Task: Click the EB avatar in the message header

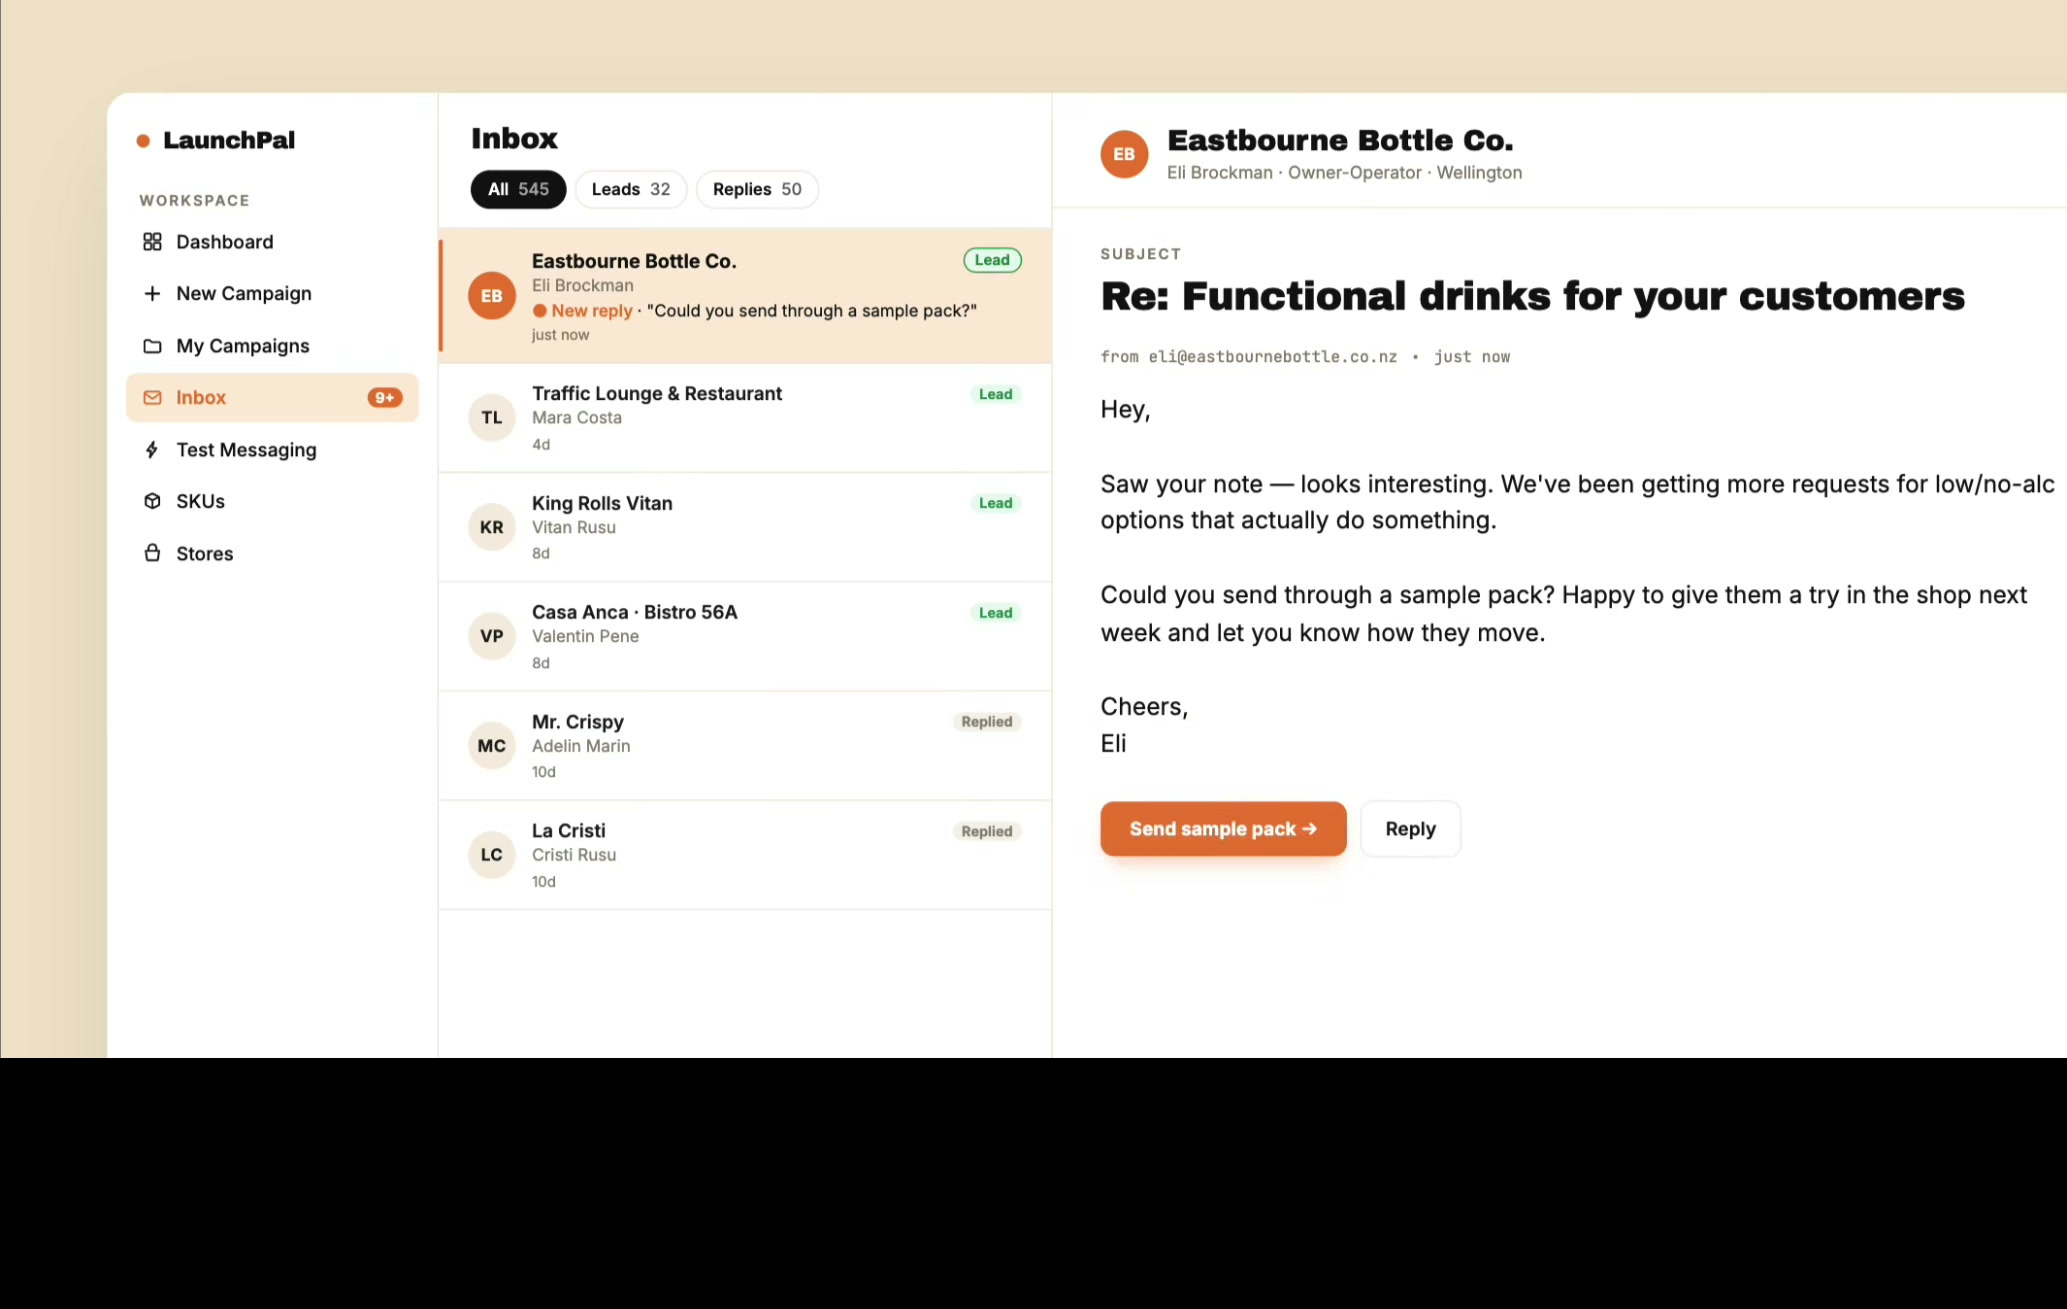Action: [1124, 154]
